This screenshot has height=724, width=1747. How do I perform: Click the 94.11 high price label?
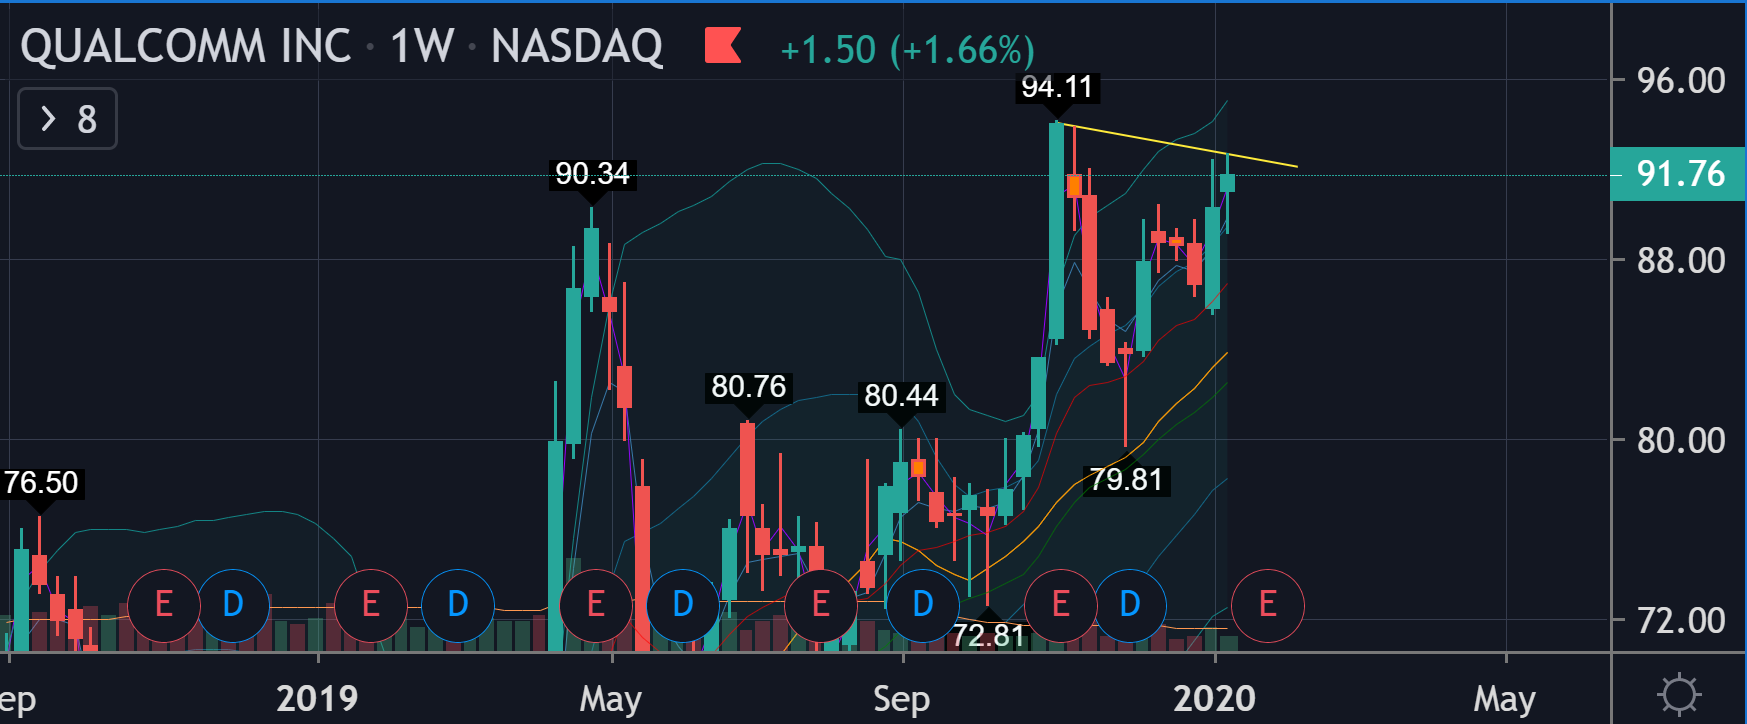1057,88
